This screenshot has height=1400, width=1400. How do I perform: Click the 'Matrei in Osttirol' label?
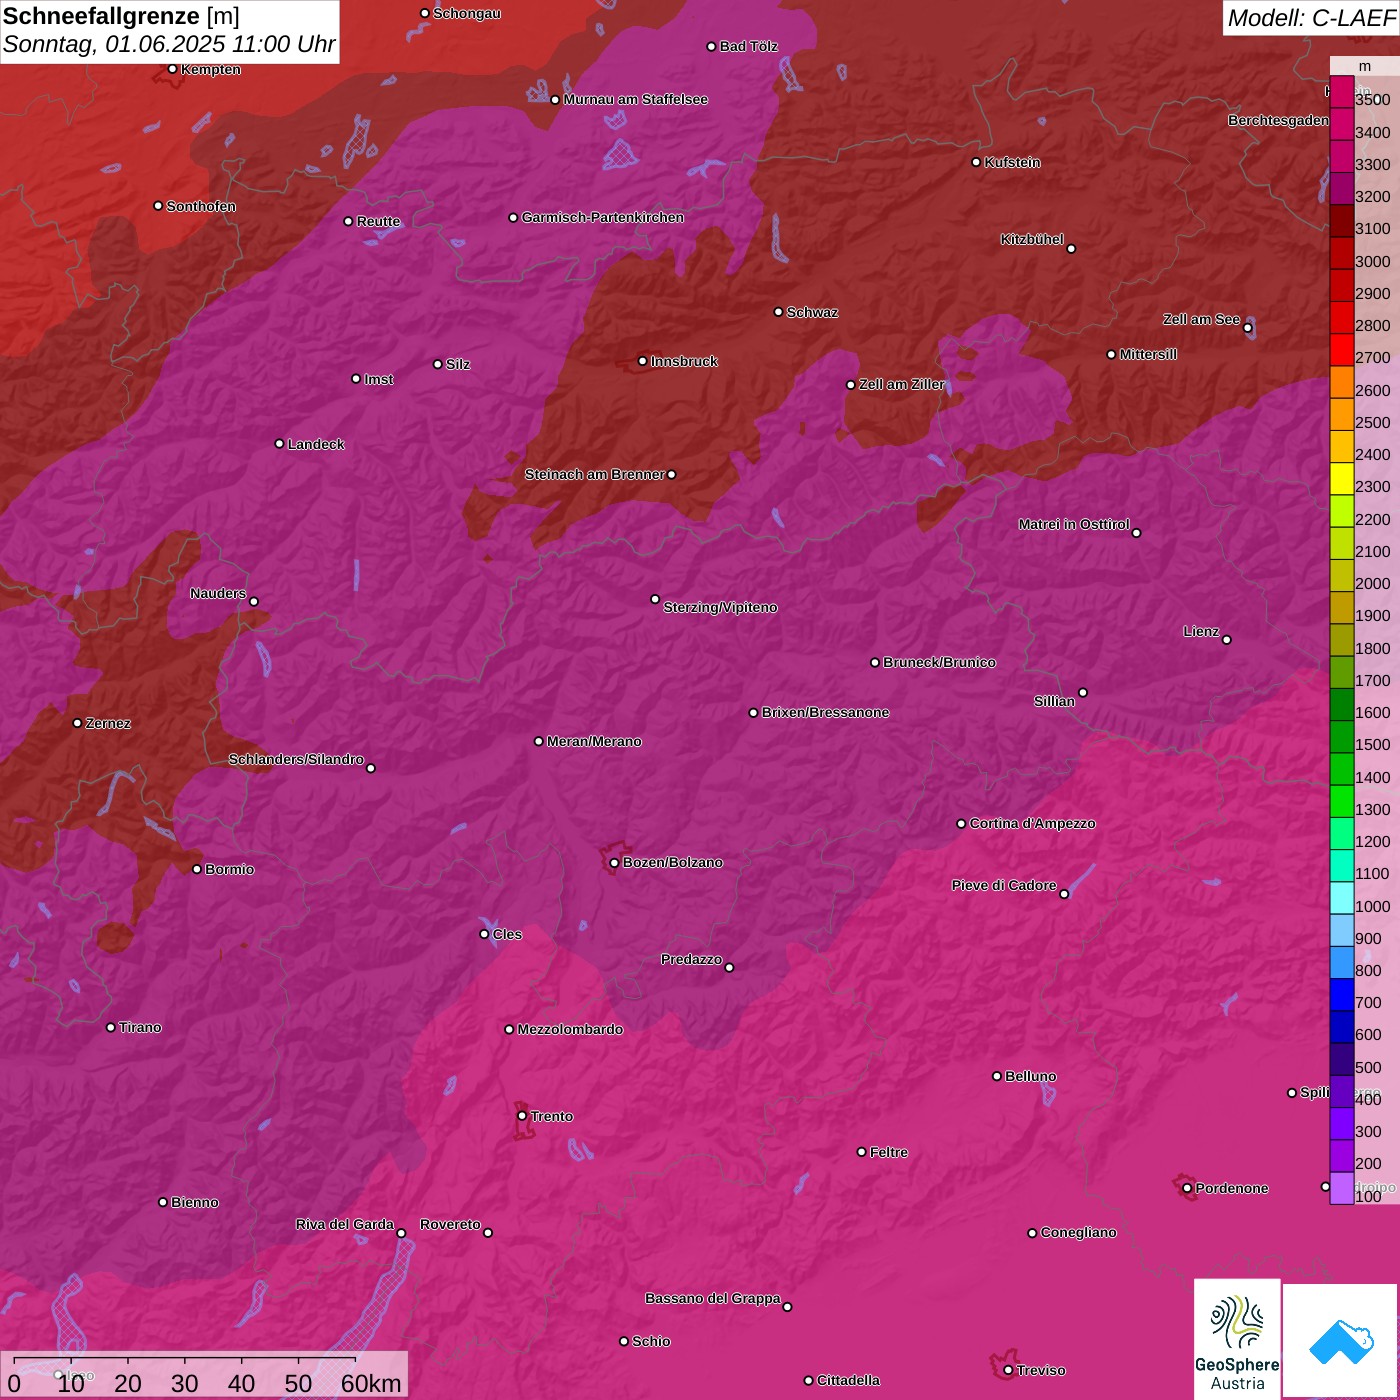coord(1074,524)
